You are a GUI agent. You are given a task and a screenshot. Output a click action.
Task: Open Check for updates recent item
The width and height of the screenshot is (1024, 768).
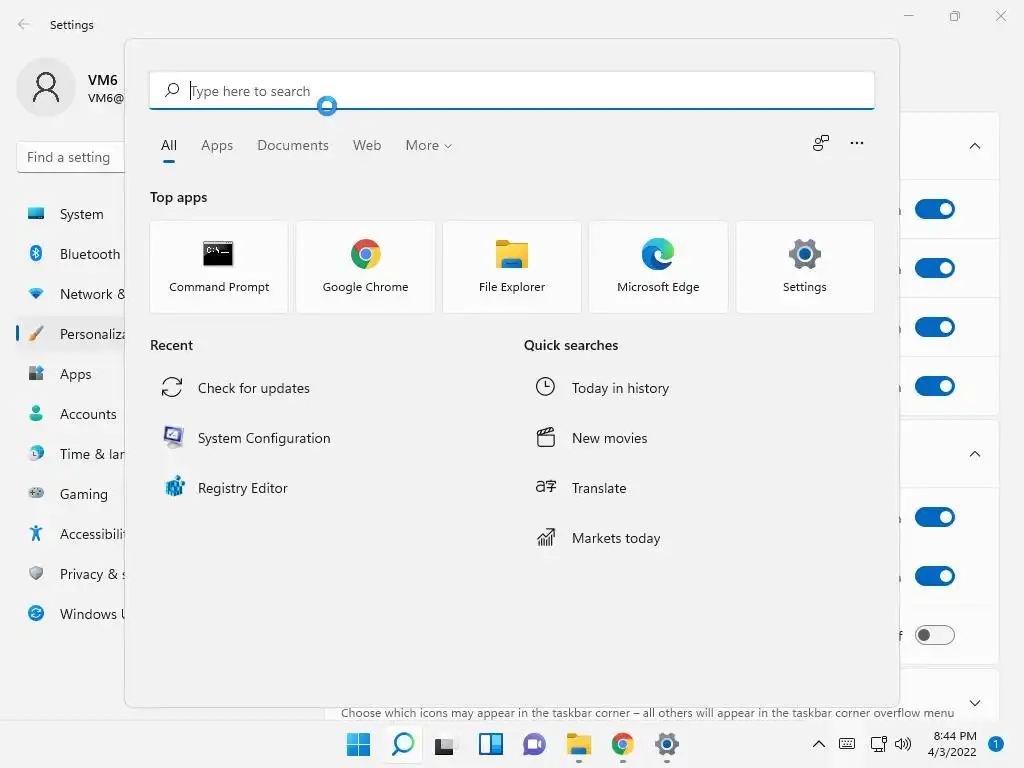pyautogui.click(x=236, y=388)
